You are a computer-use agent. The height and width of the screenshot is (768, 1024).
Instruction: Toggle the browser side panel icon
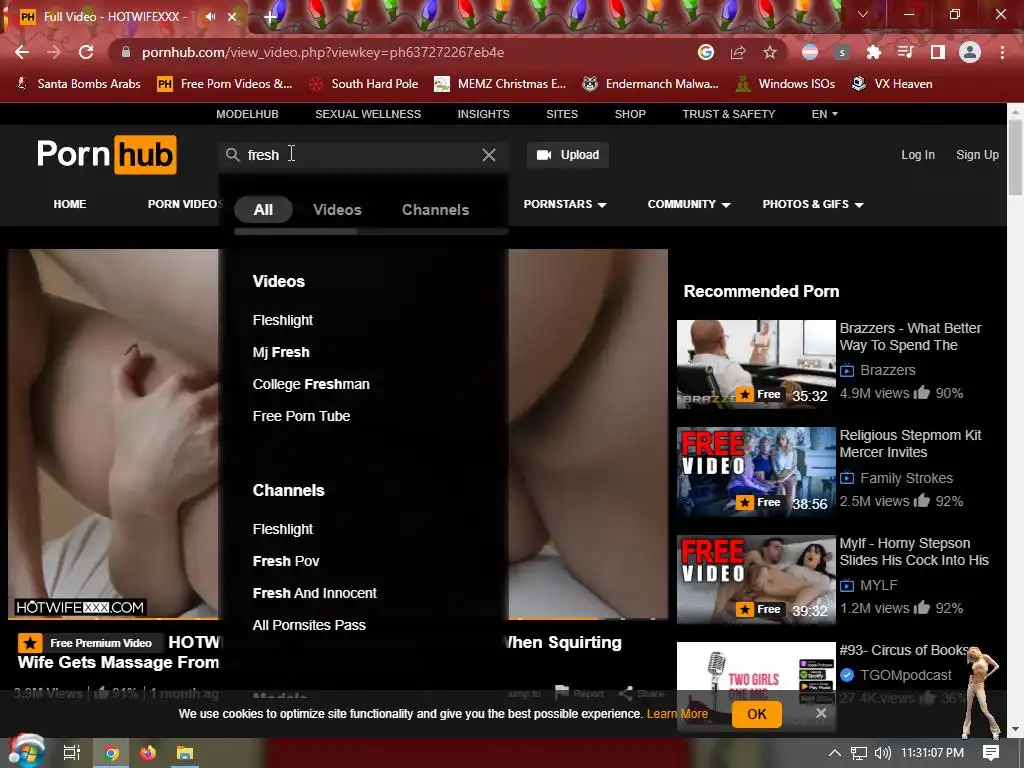tap(938, 52)
